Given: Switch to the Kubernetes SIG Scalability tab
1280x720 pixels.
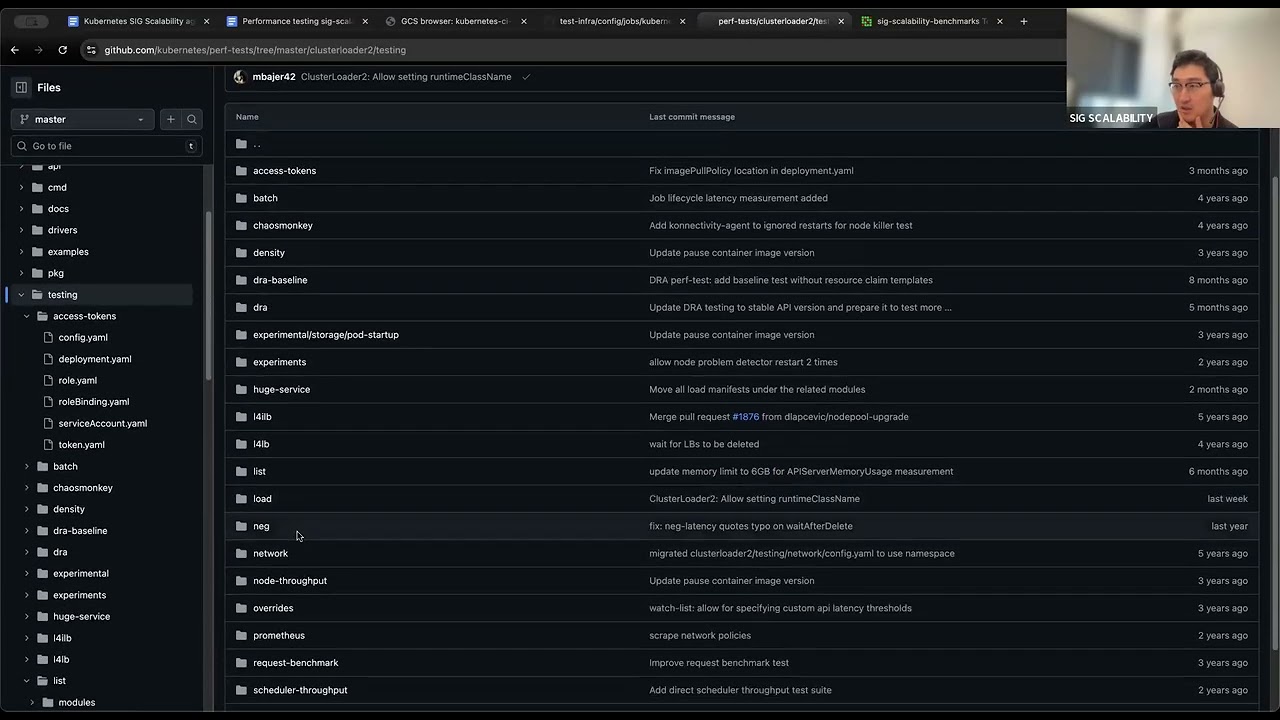Looking at the screenshot, I should [138, 21].
